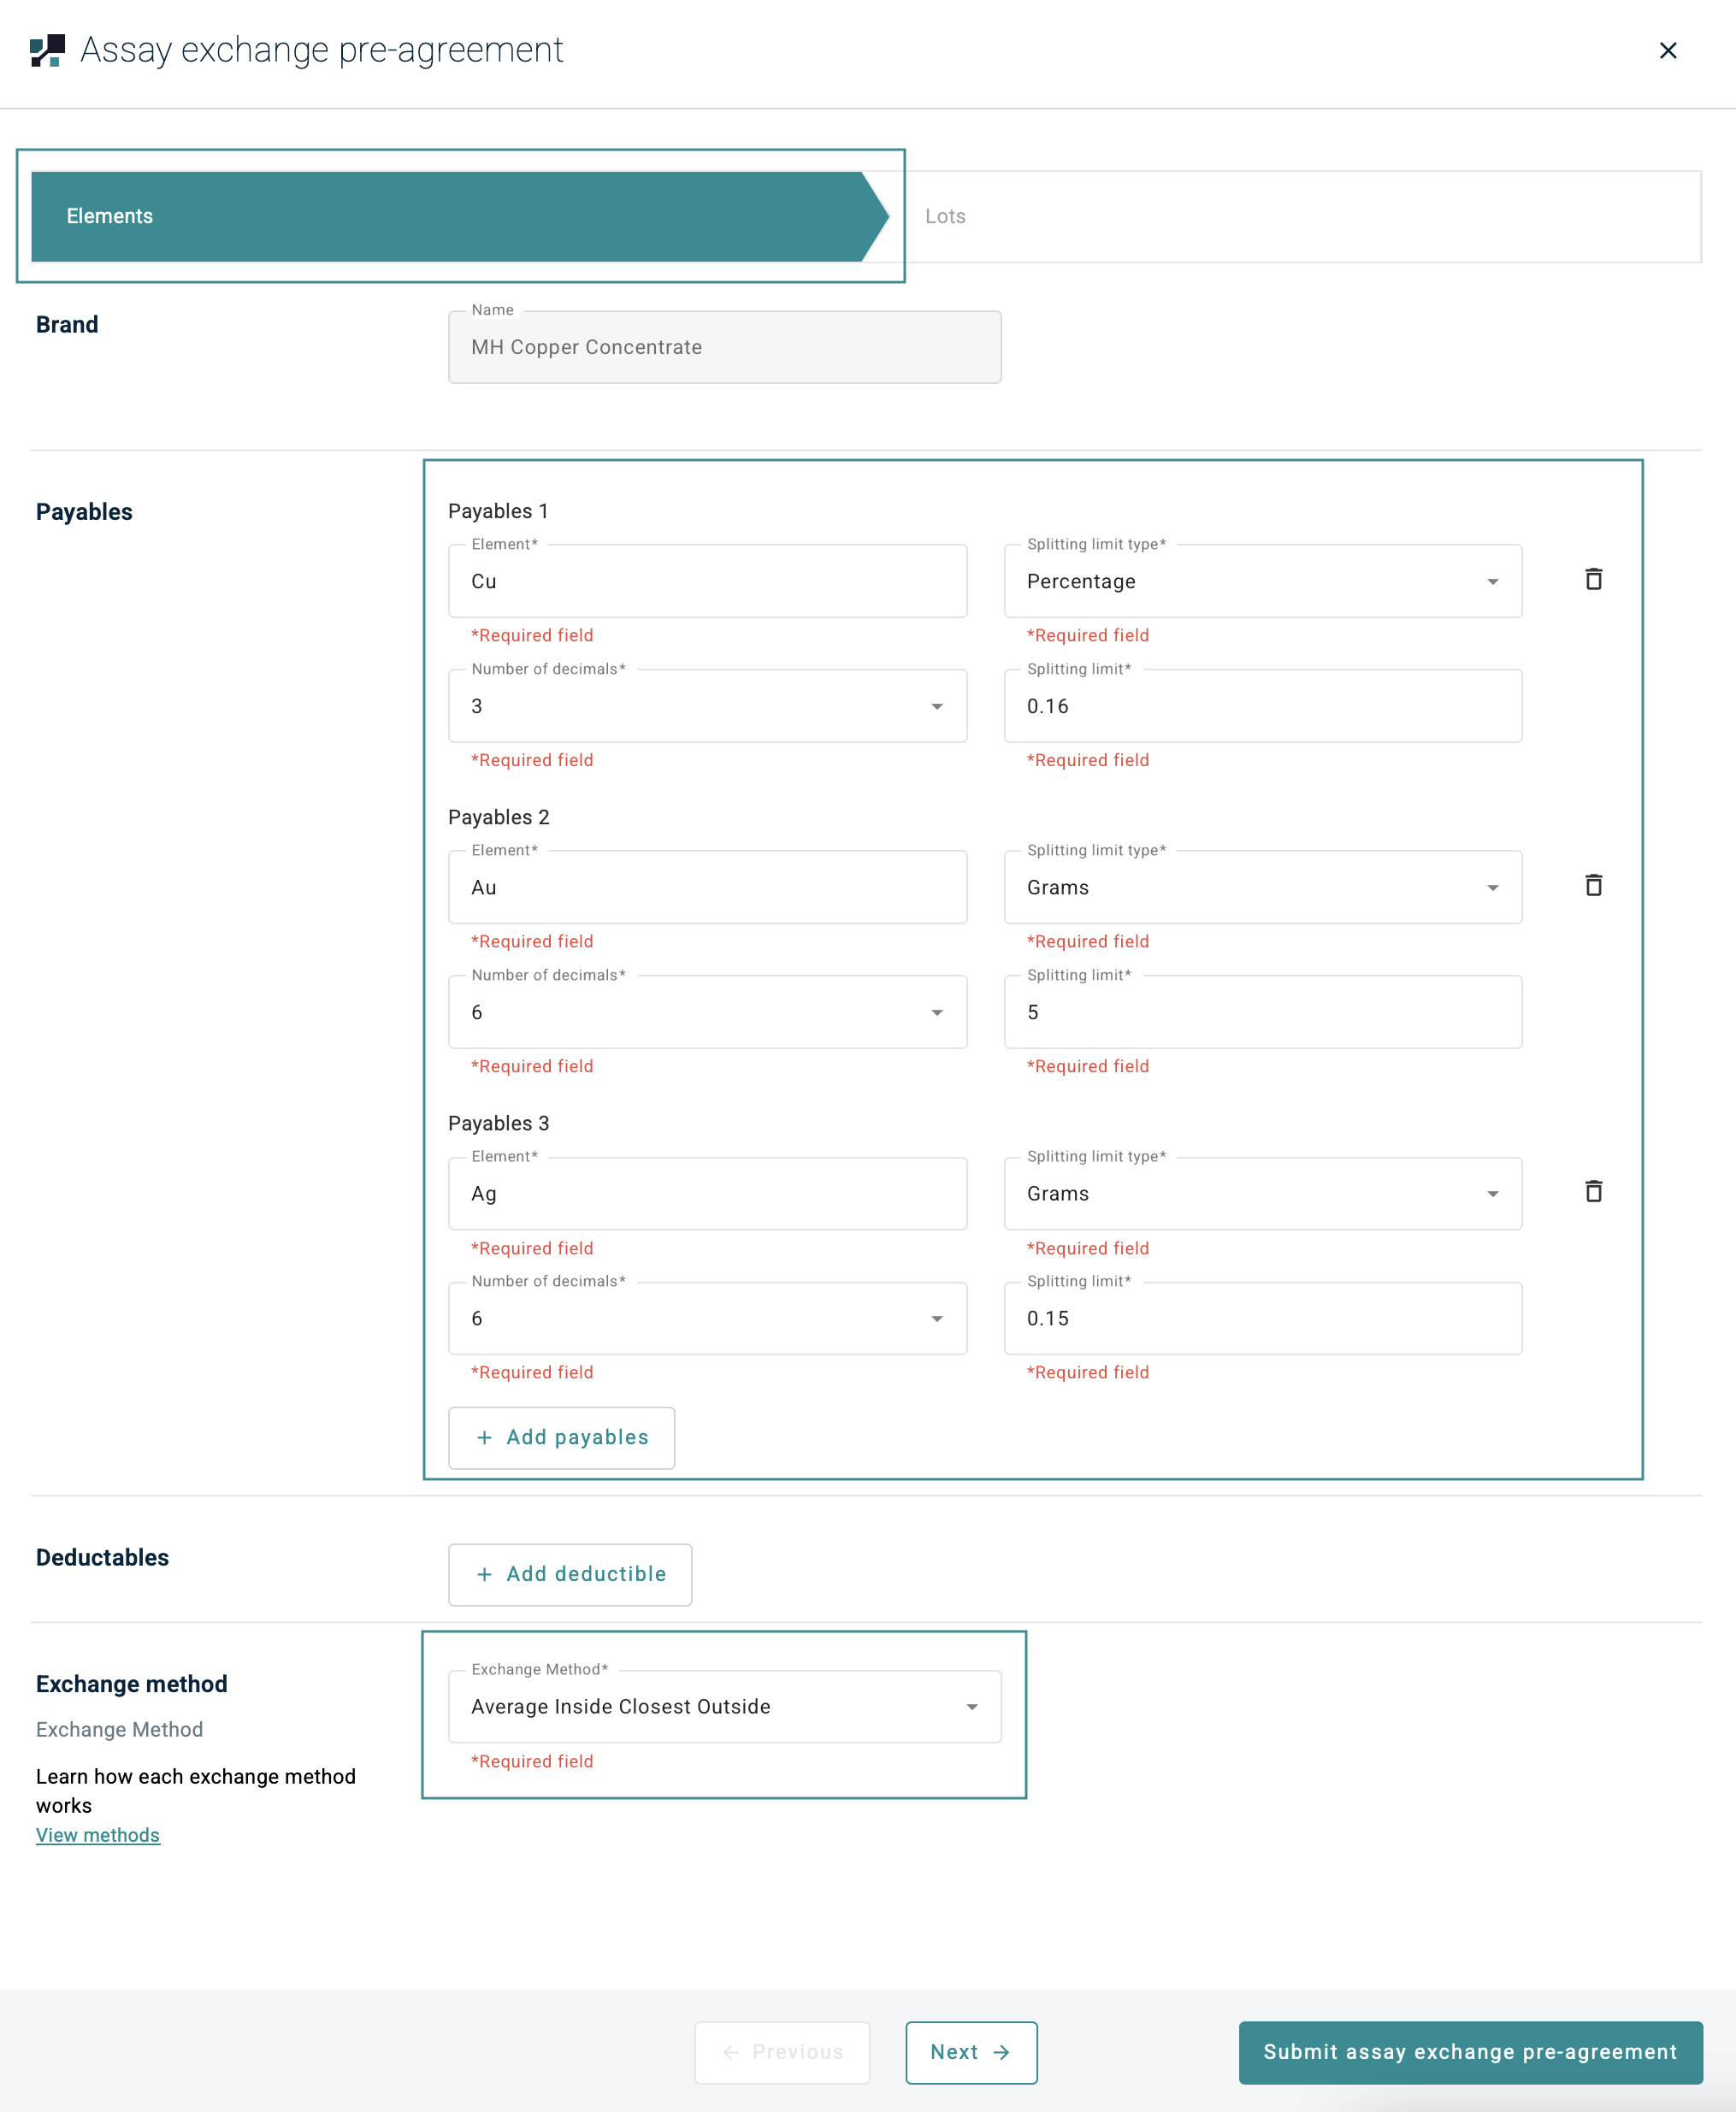Click the Au element input field

[x=707, y=887]
